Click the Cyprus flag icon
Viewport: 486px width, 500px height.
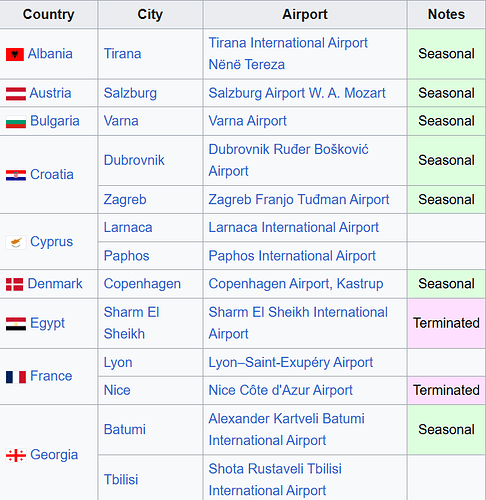coord(16,242)
